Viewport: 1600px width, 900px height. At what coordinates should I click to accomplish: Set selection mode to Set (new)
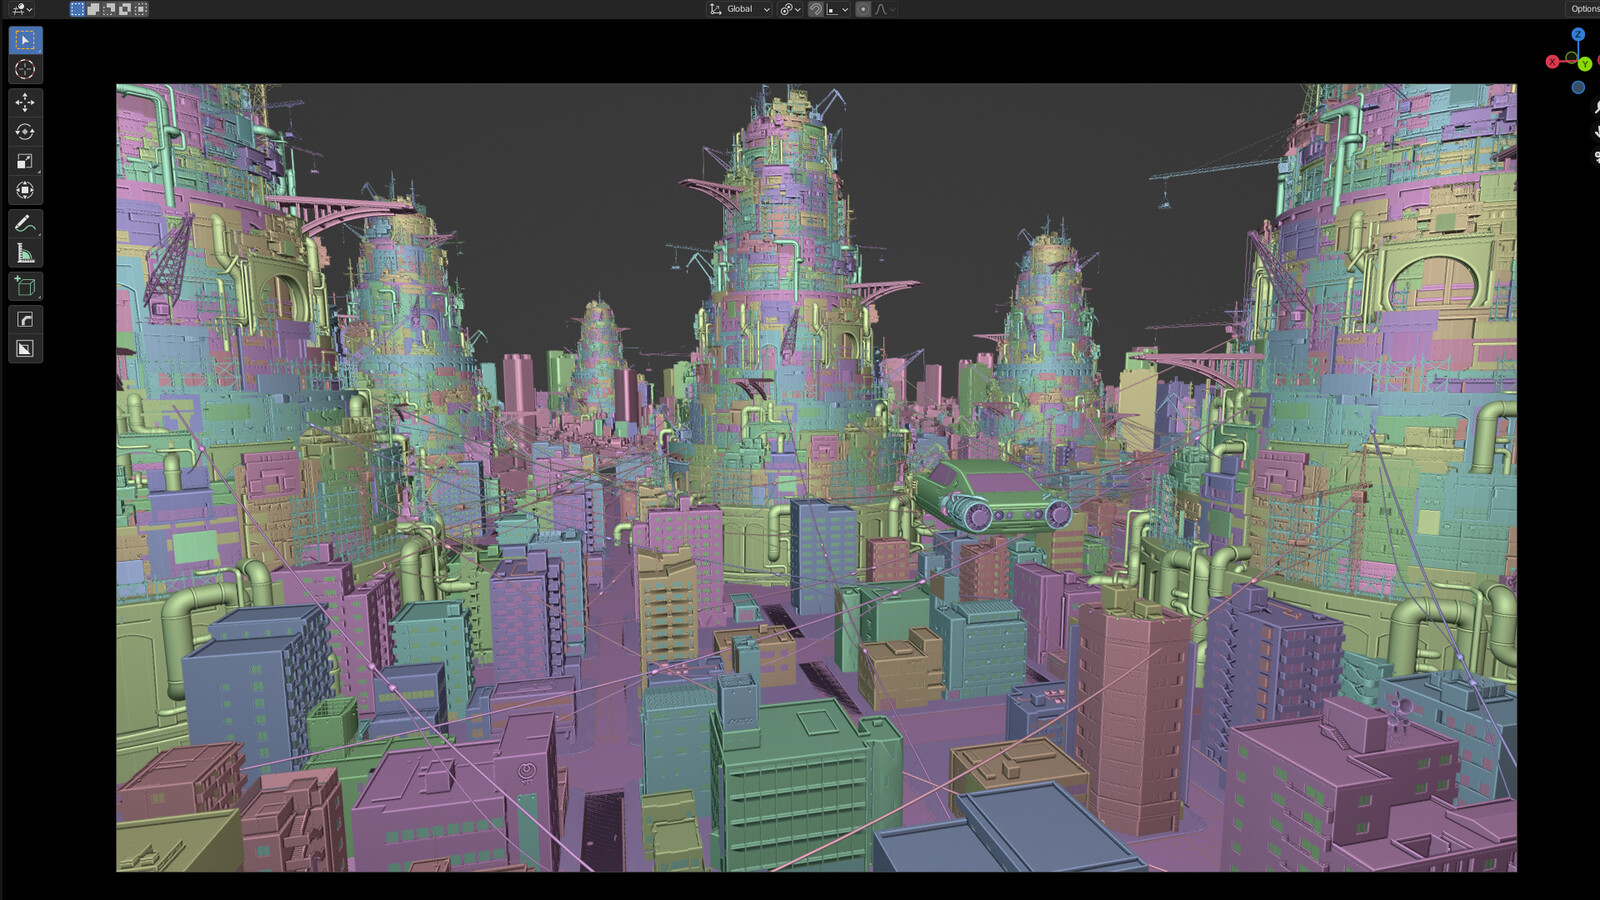(77, 9)
